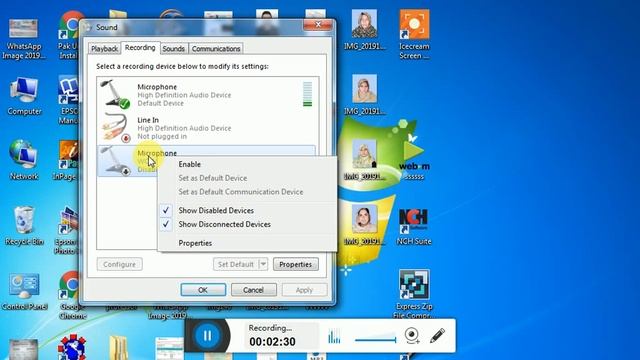Toggle Show Disabled Devices in context menu

[x=216, y=211]
